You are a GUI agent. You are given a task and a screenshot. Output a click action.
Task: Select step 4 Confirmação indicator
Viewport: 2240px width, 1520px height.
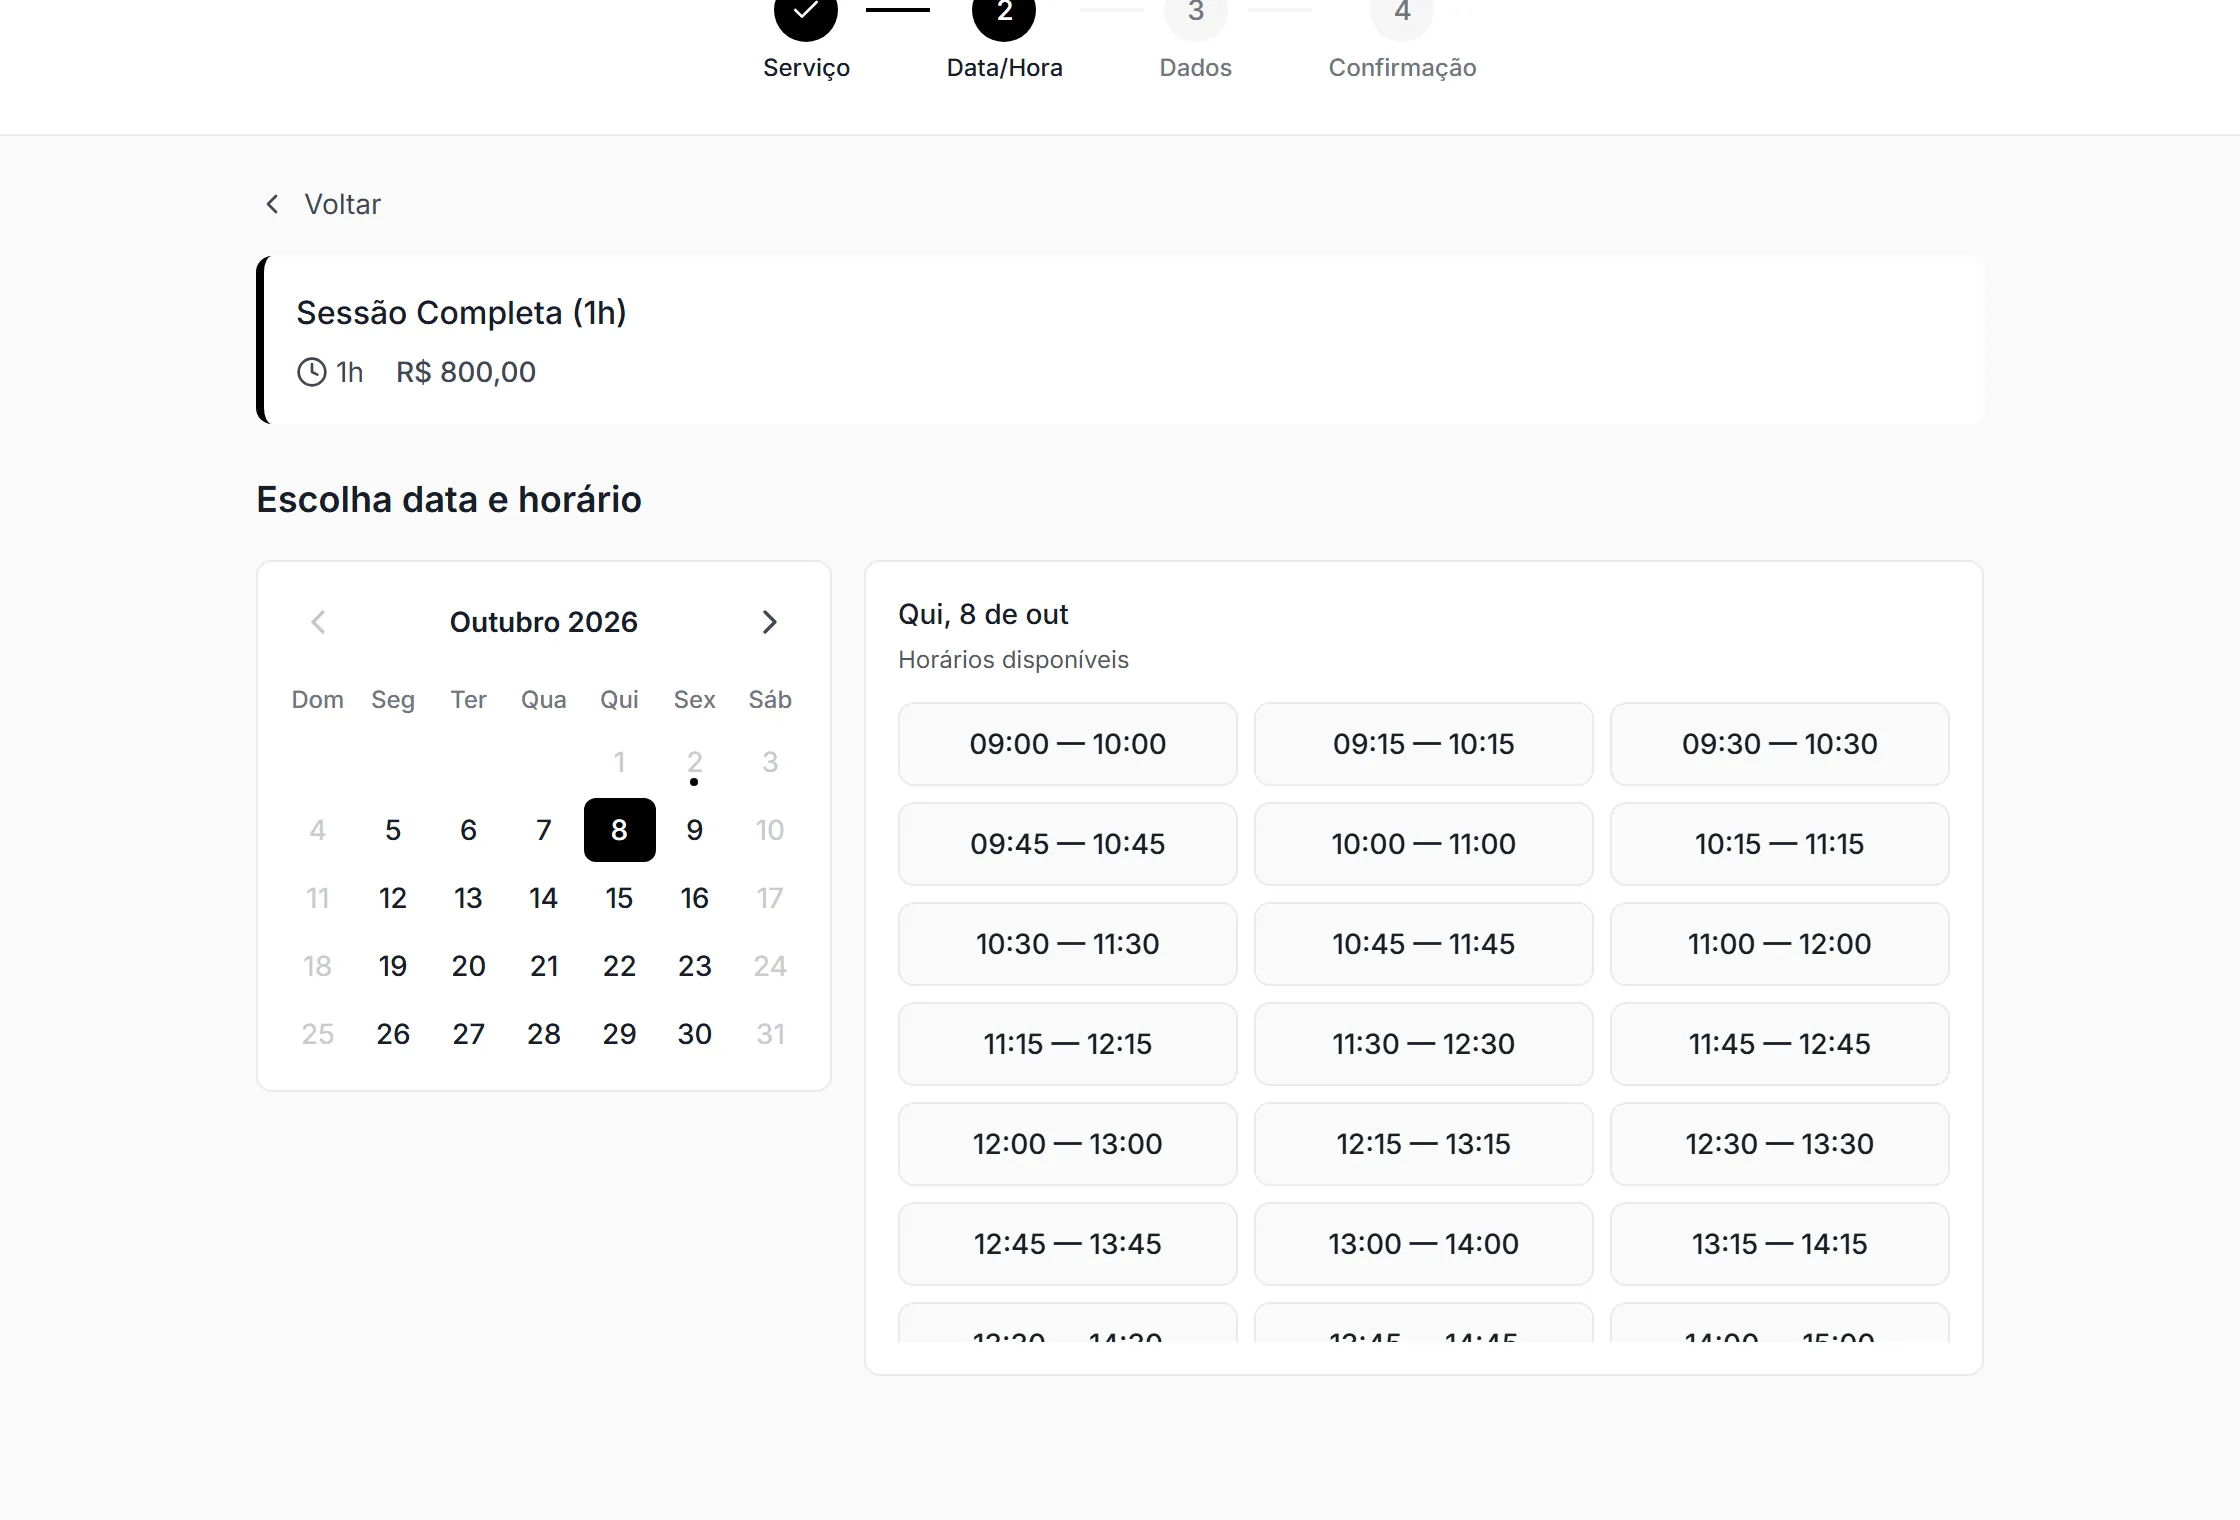1402,12
